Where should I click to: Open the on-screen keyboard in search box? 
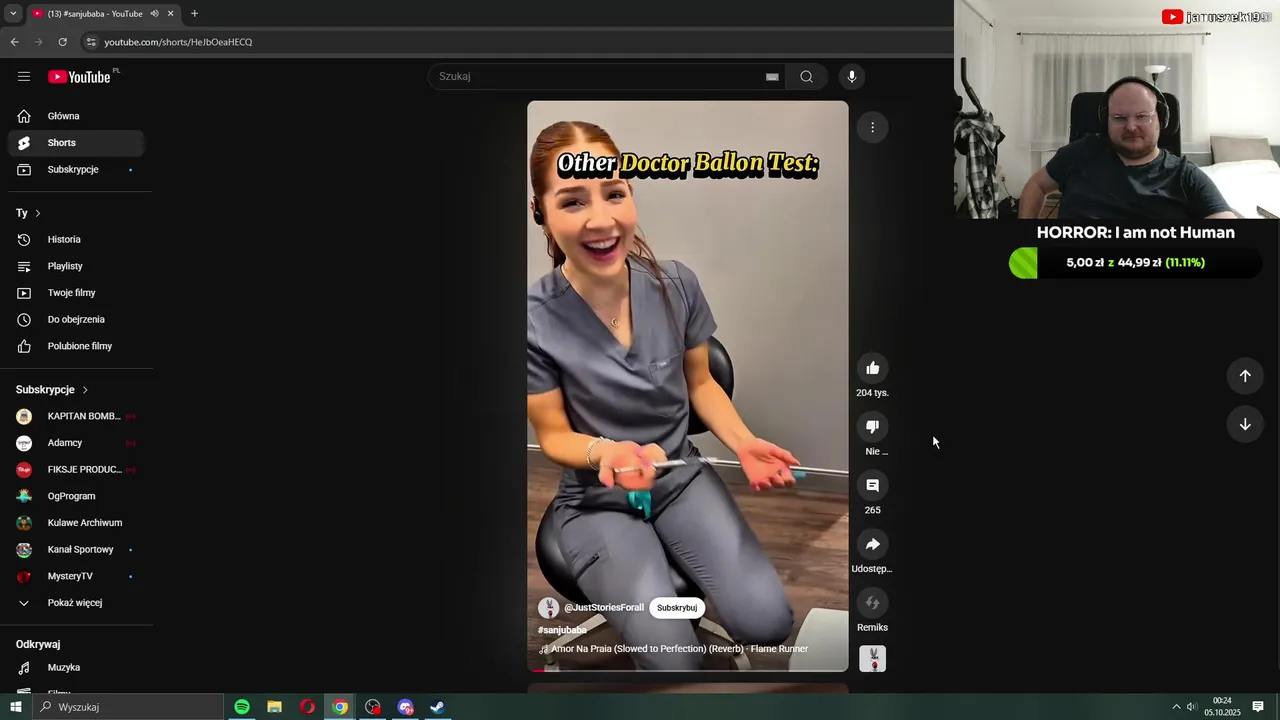pyautogui.click(x=772, y=77)
